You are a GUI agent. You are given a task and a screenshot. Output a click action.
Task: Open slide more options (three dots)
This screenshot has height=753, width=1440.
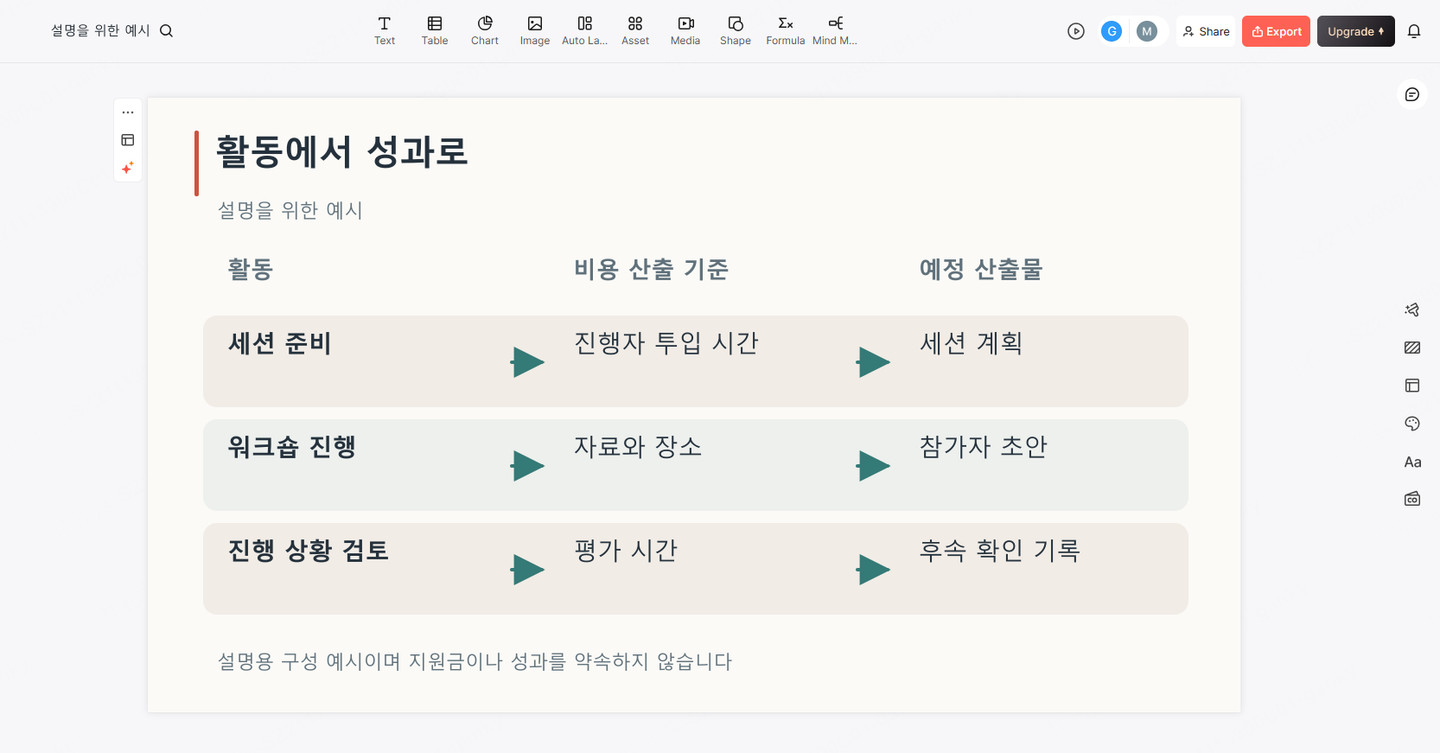128,112
